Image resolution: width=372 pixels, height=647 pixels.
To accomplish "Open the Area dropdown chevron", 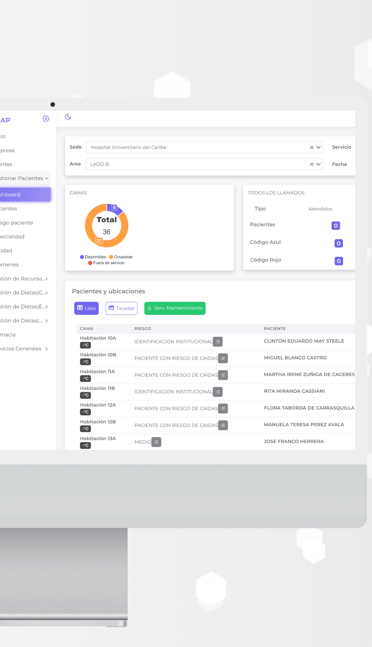I will [318, 164].
